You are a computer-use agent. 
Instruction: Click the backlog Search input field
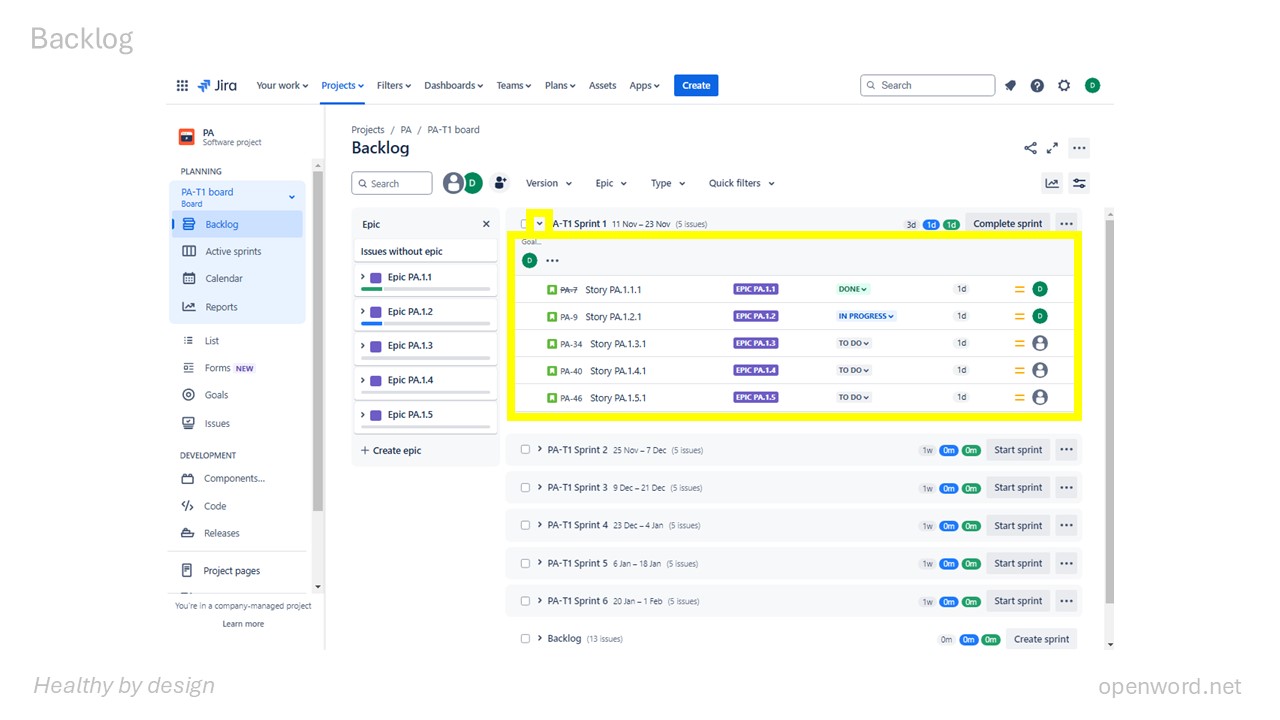pos(392,183)
